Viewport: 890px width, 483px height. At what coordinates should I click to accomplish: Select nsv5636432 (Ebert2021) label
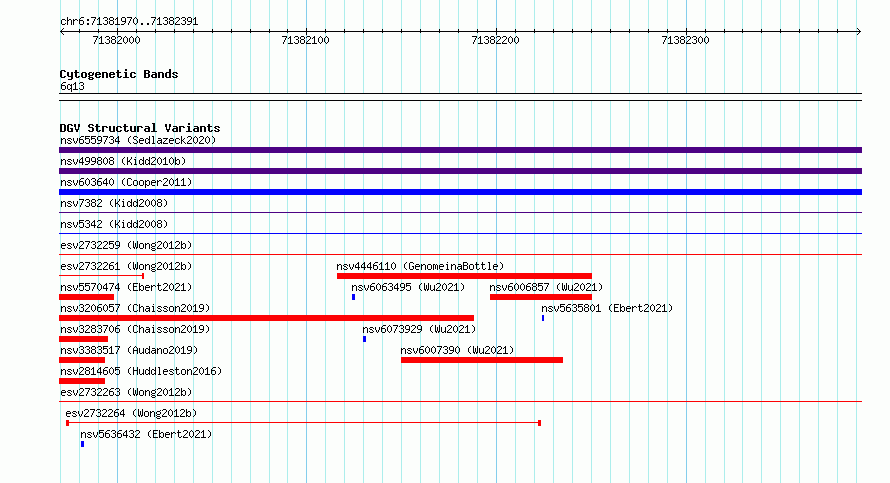click(146, 434)
